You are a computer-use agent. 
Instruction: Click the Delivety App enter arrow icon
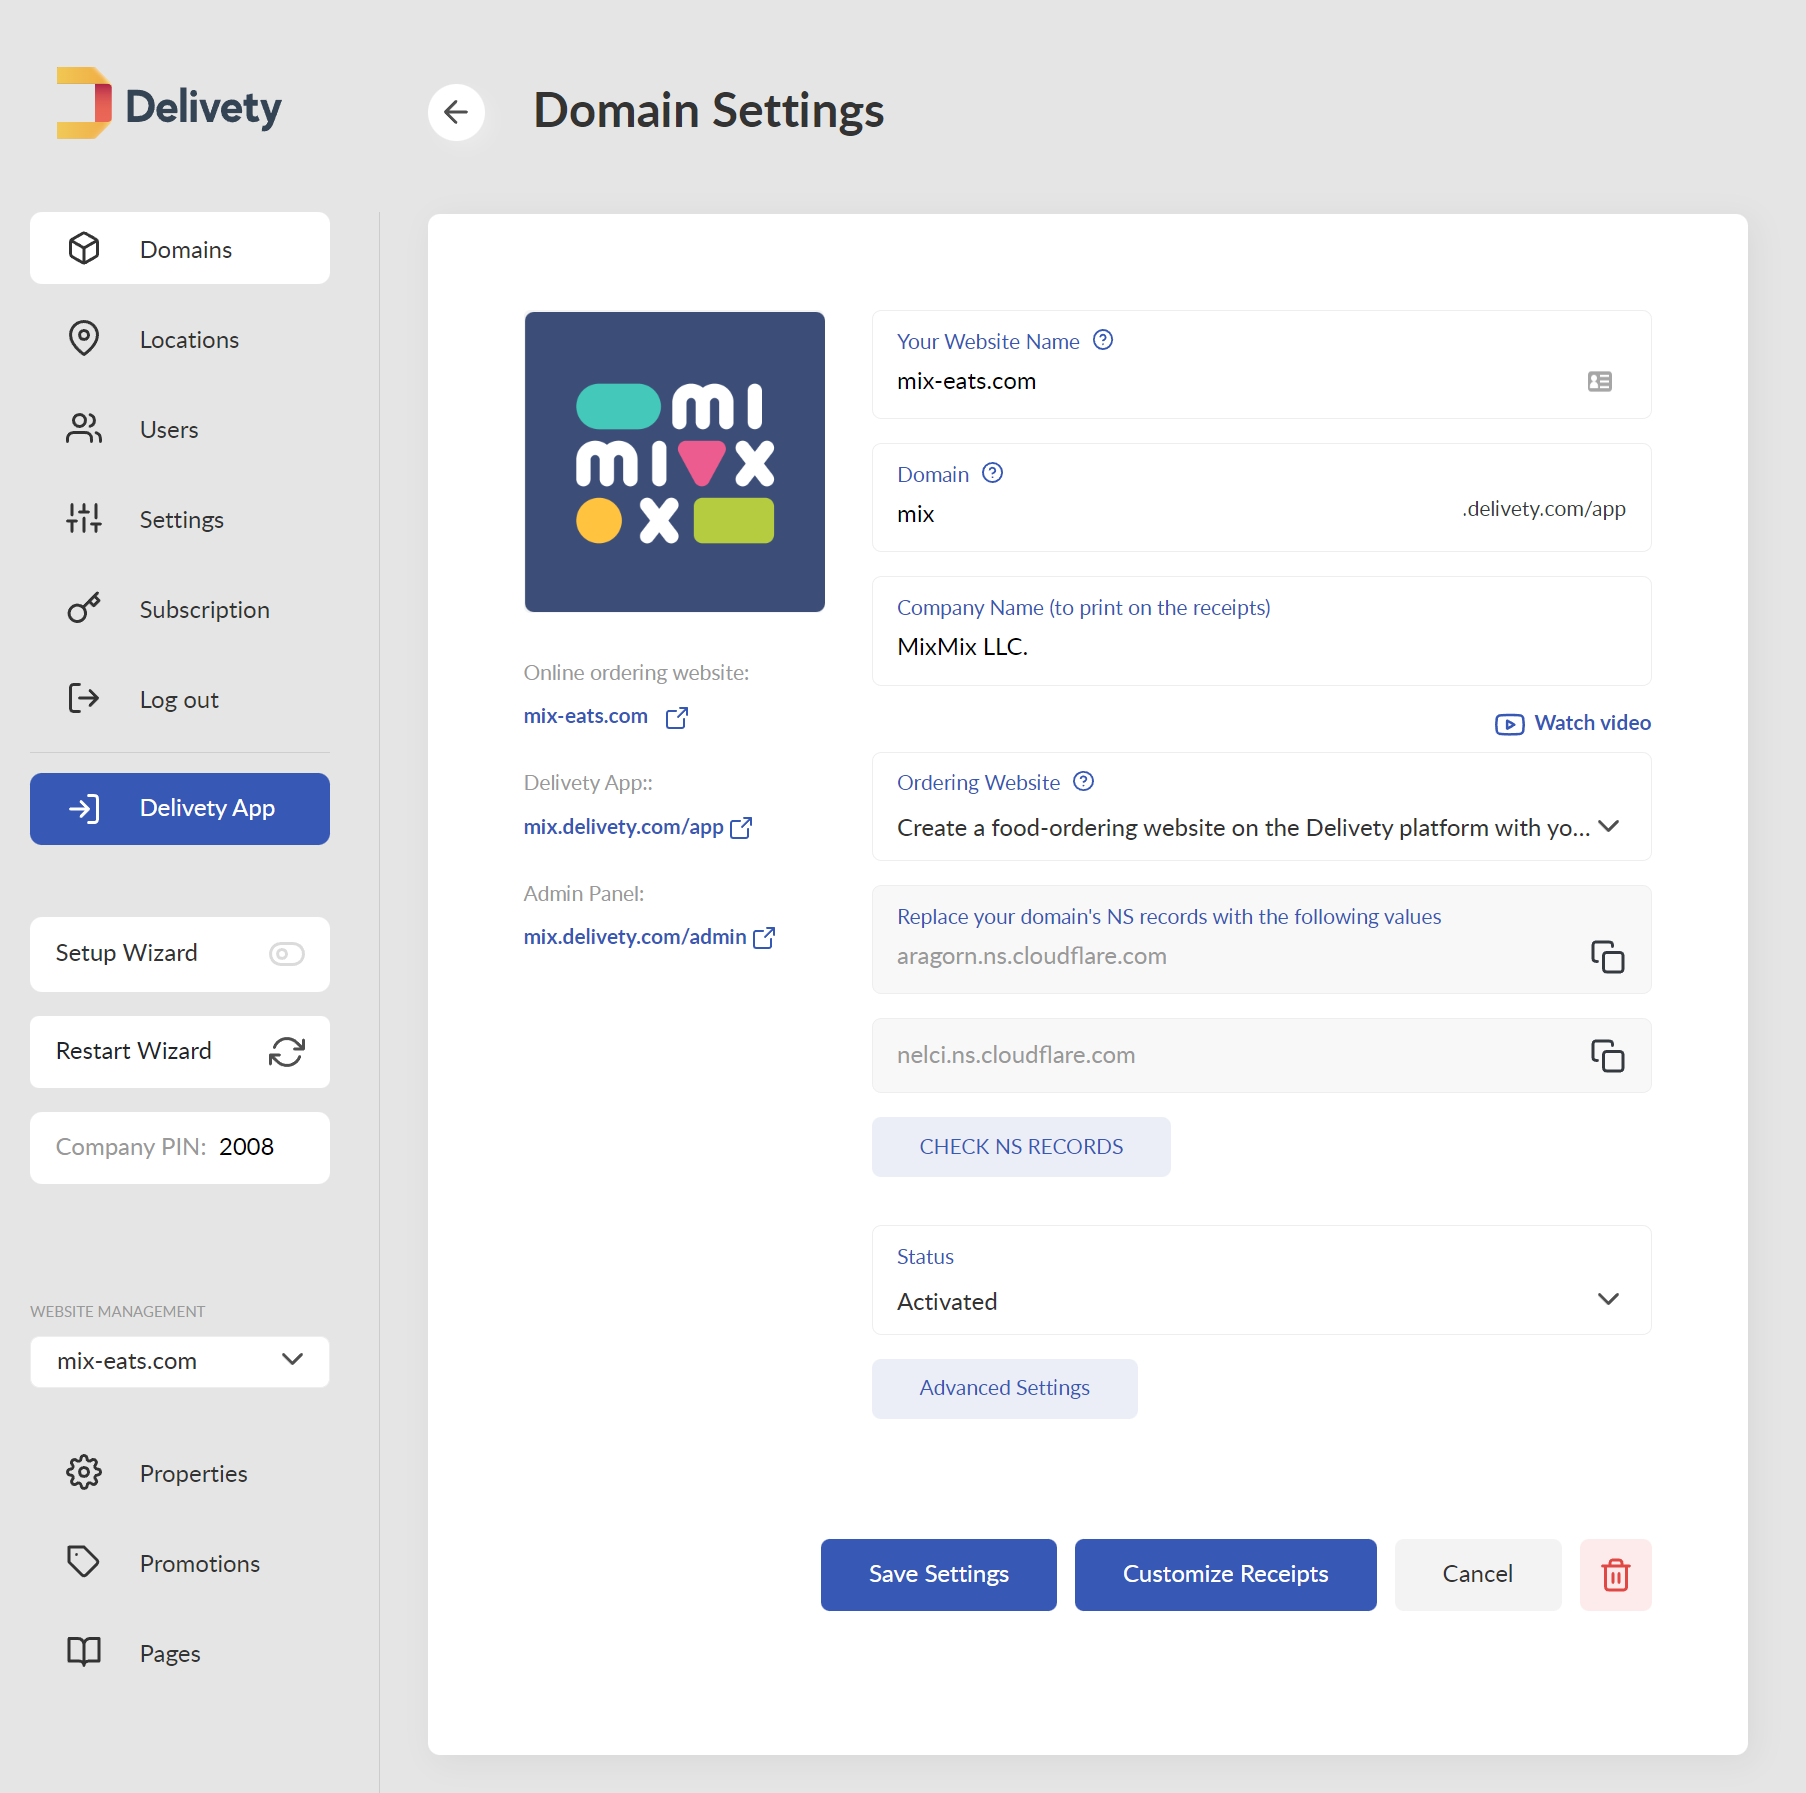(x=84, y=808)
